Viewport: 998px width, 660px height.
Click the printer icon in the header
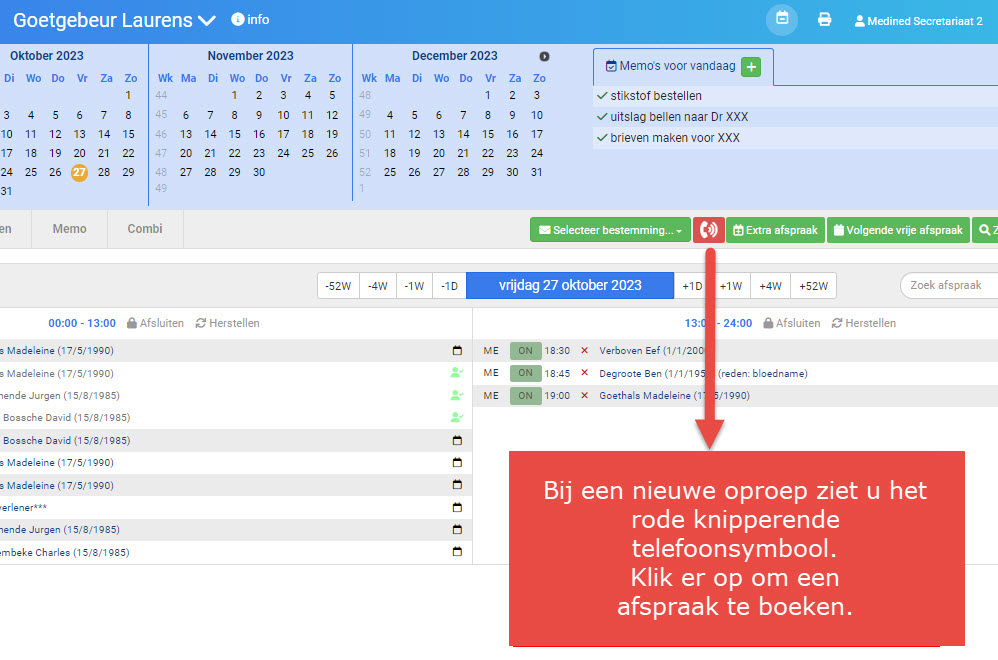tap(824, 20)
